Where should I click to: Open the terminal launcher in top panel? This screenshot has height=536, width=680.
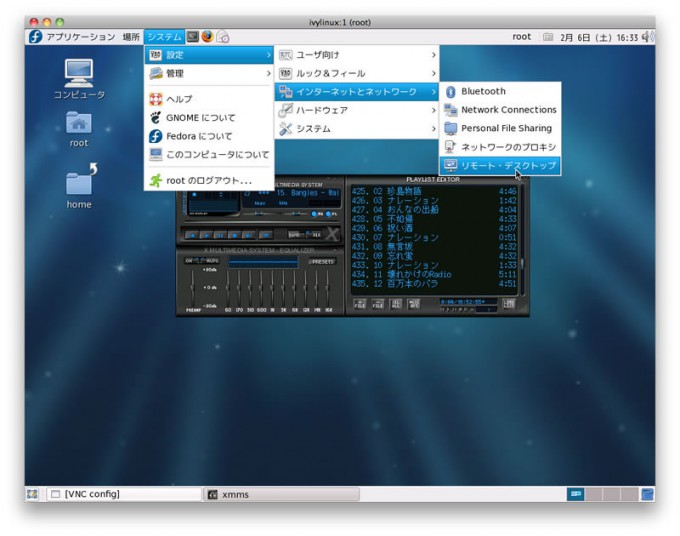click(193, 37)
